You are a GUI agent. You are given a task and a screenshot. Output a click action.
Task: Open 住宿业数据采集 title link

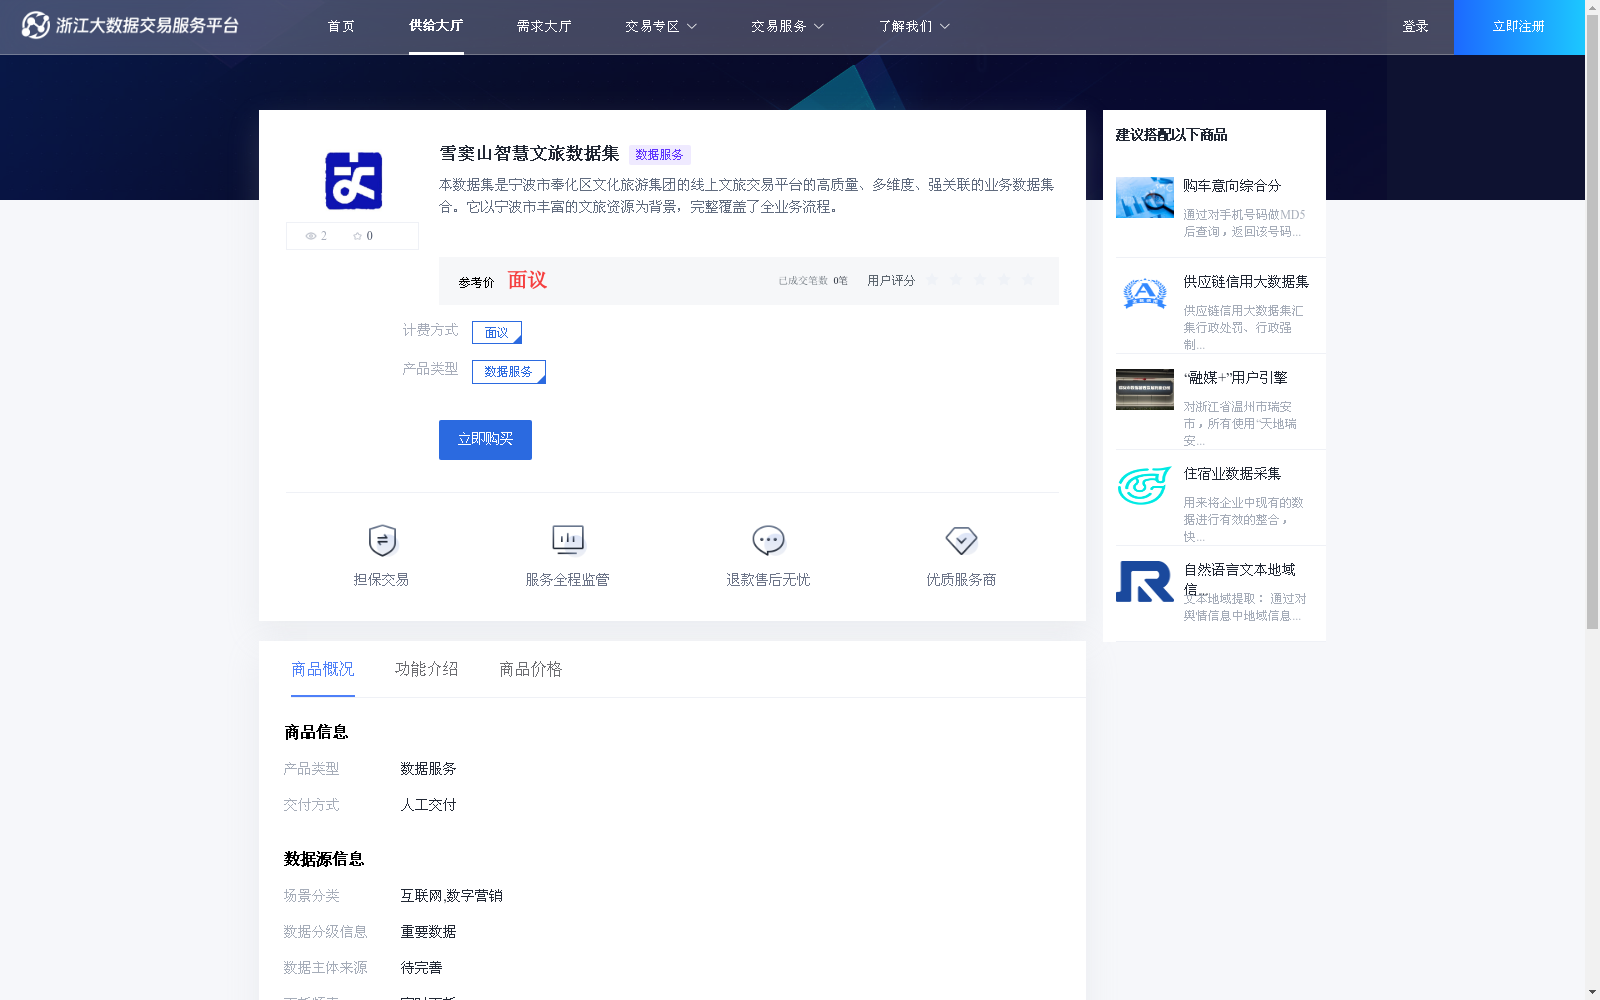(1232, 474)
